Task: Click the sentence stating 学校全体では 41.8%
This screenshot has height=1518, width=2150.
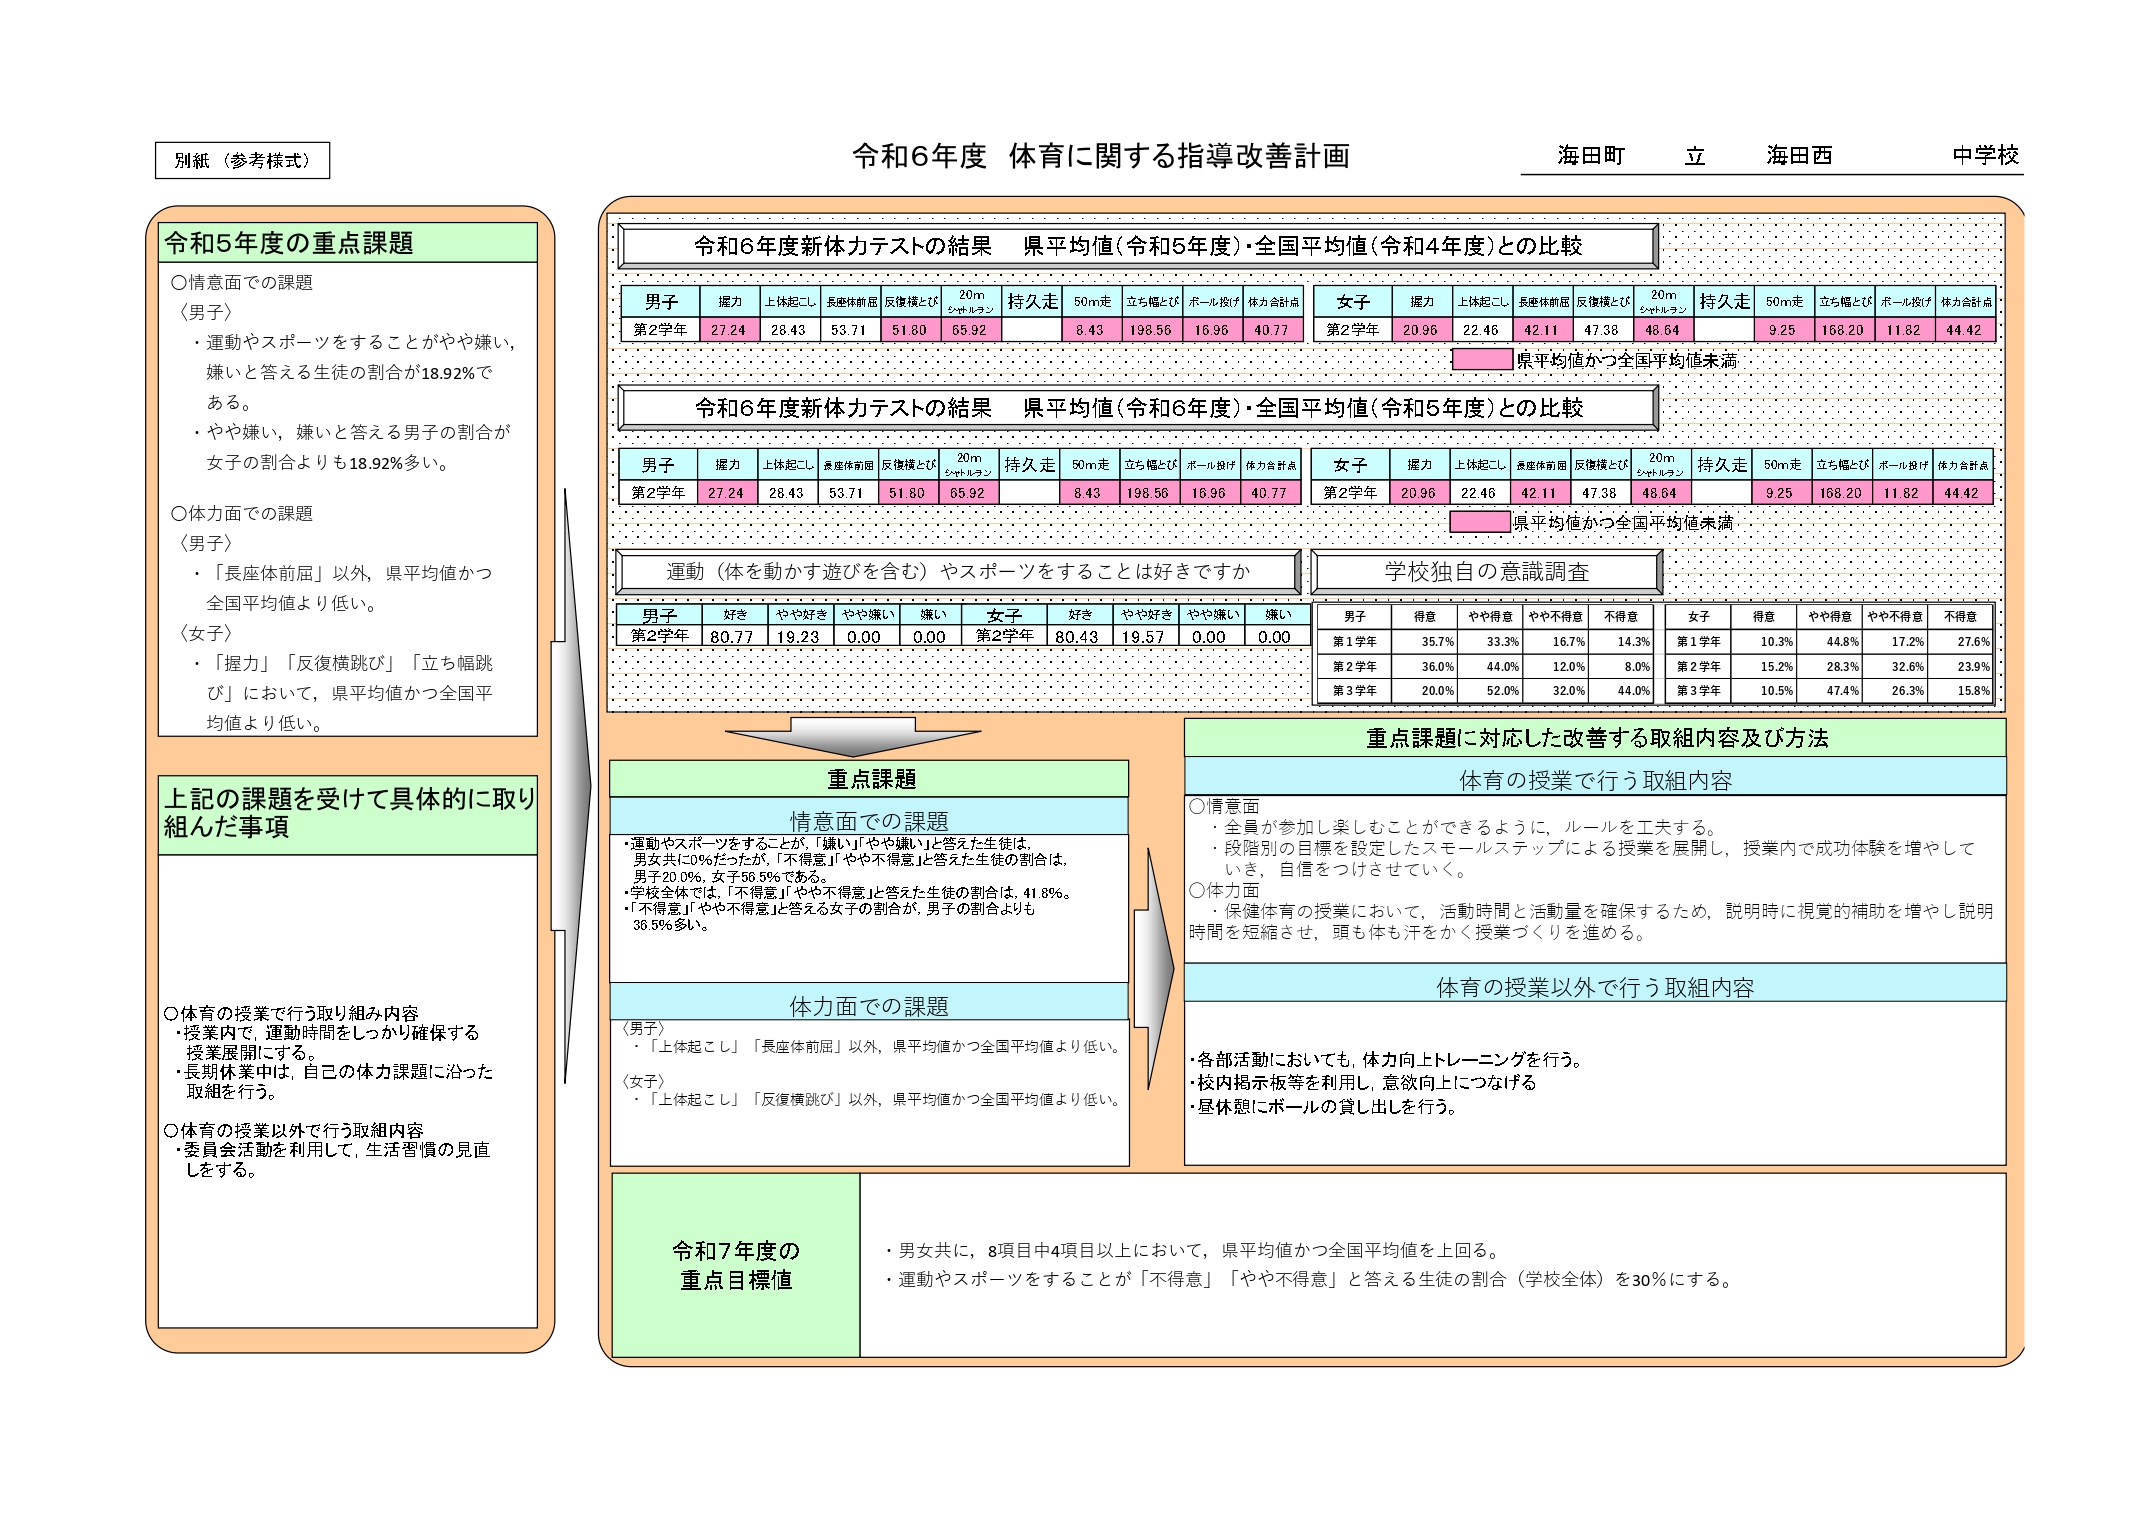Action: [850, 893]
